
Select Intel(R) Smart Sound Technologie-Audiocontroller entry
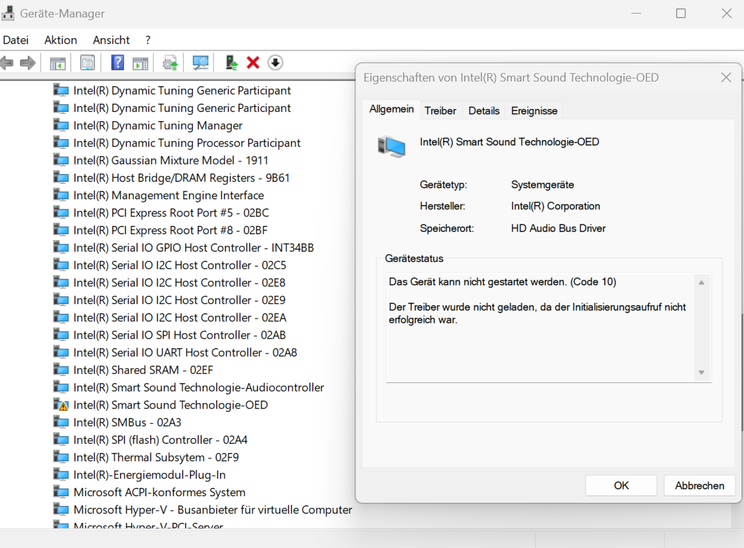pyautogui.click(x=198, y=387)
